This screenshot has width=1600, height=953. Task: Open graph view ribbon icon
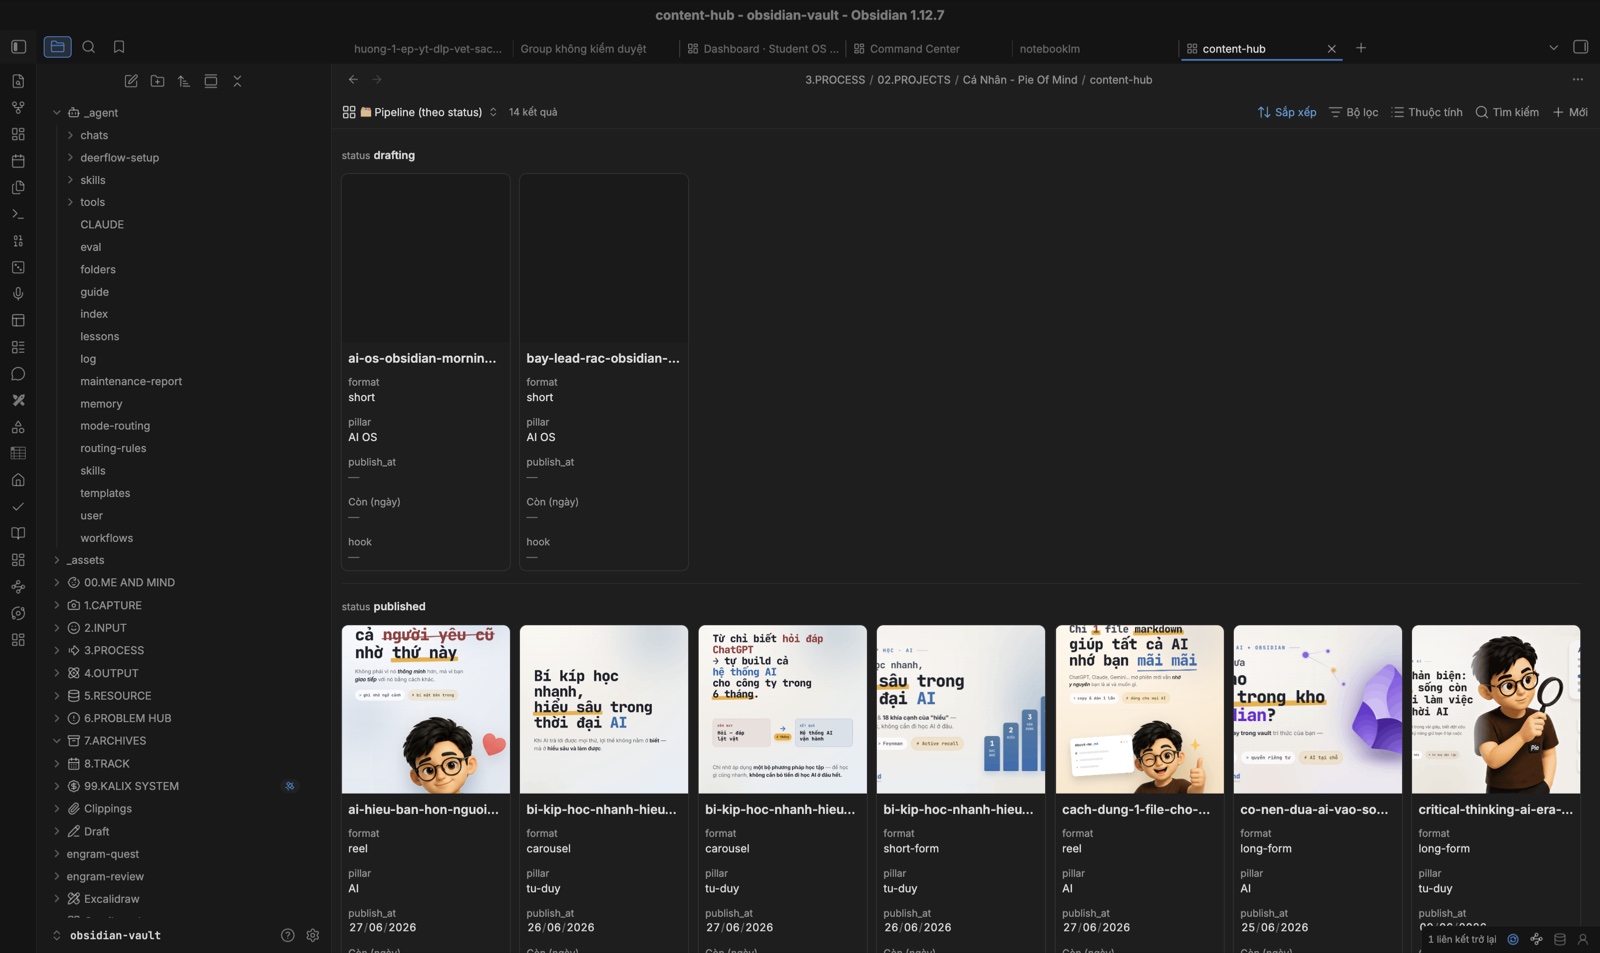tap(18, 107)
